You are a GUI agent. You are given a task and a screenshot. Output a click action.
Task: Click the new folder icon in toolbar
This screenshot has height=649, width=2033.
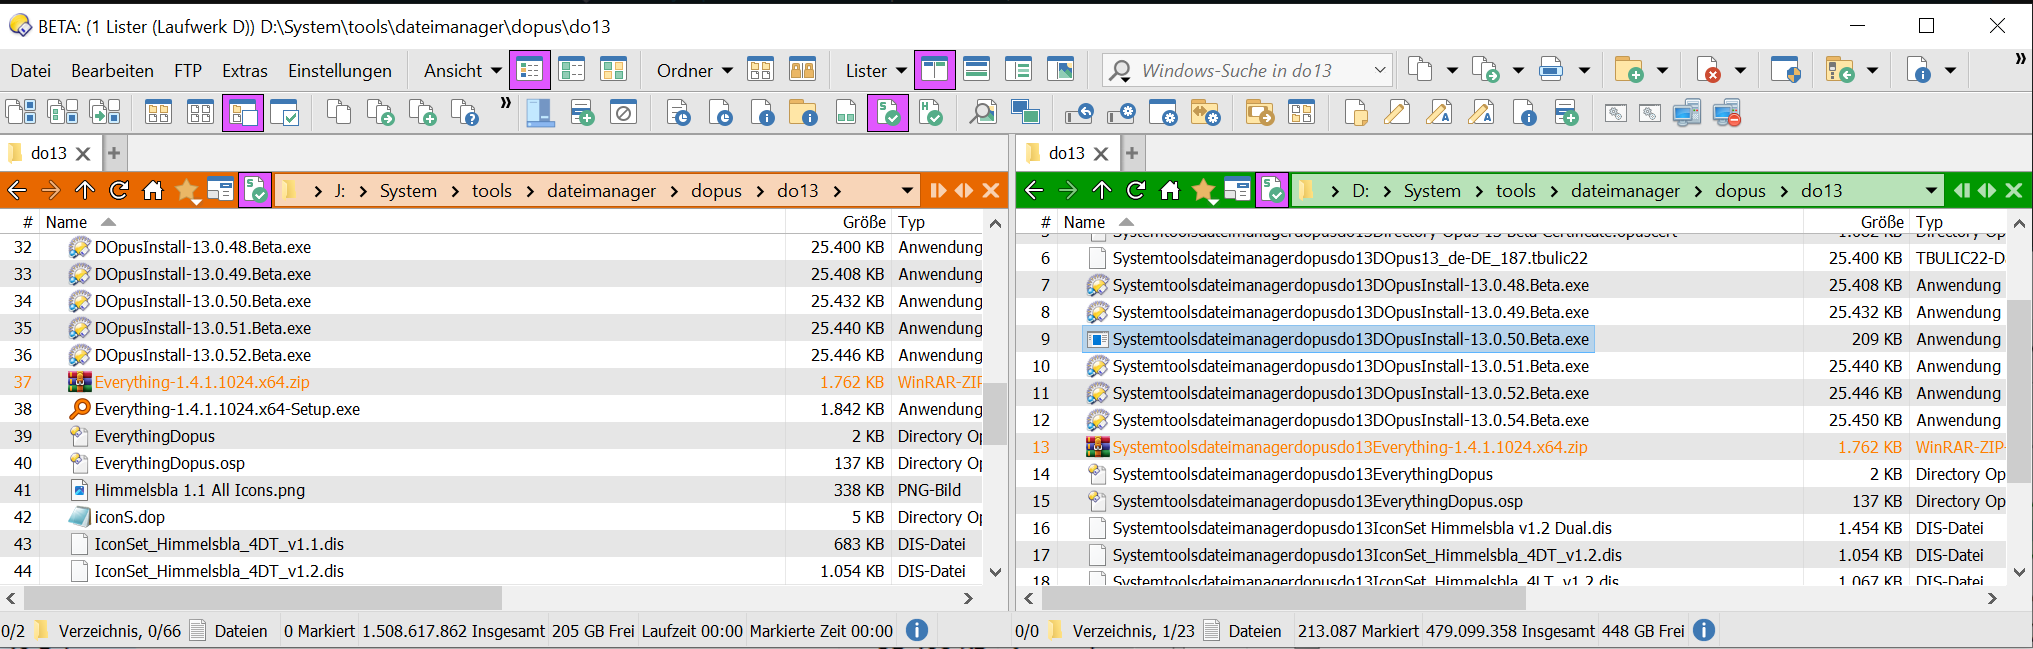(x=1629, y=70)
